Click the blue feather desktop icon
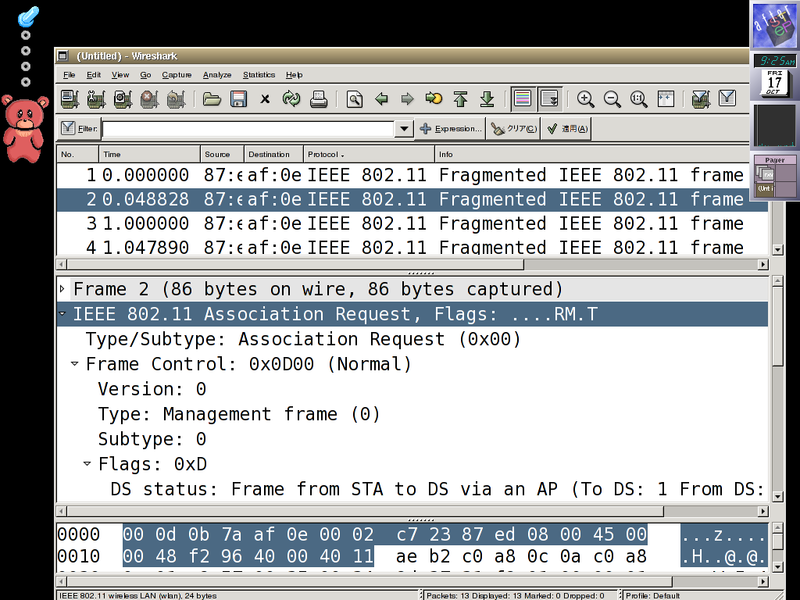Viewport: 800px width, 600px height. tap(28, 16)
